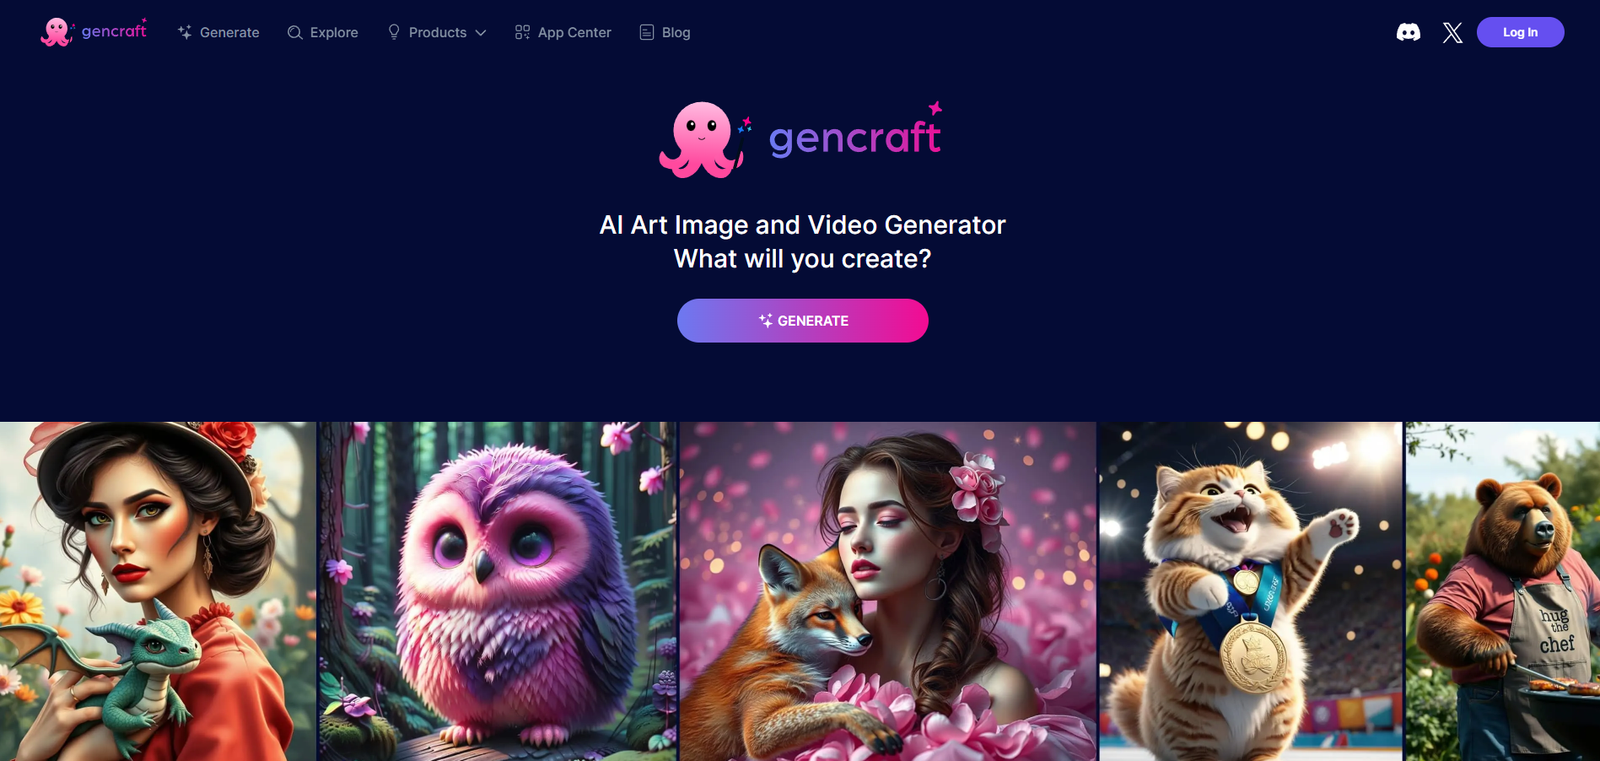Image resolution: width=1600 pixels, height=761 pixels.
Task: Click the grid icon beside App Center
Action: pyautogui.click(x=522, y=32)
